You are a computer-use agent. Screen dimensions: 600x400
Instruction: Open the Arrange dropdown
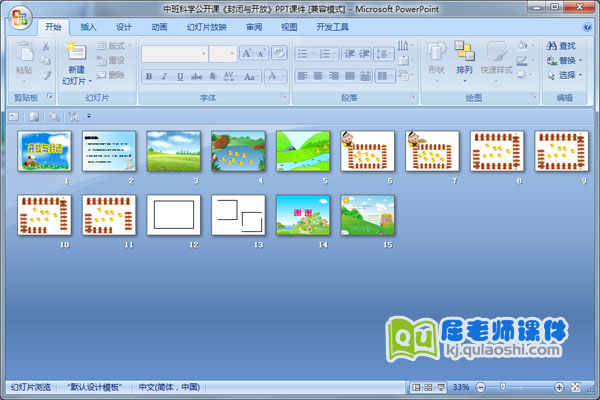click(465, 60)
